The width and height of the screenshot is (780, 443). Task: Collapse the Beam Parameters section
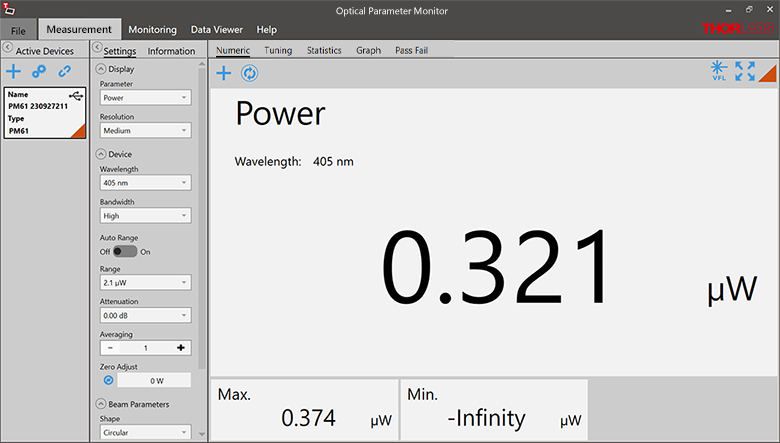coord(101,404)
